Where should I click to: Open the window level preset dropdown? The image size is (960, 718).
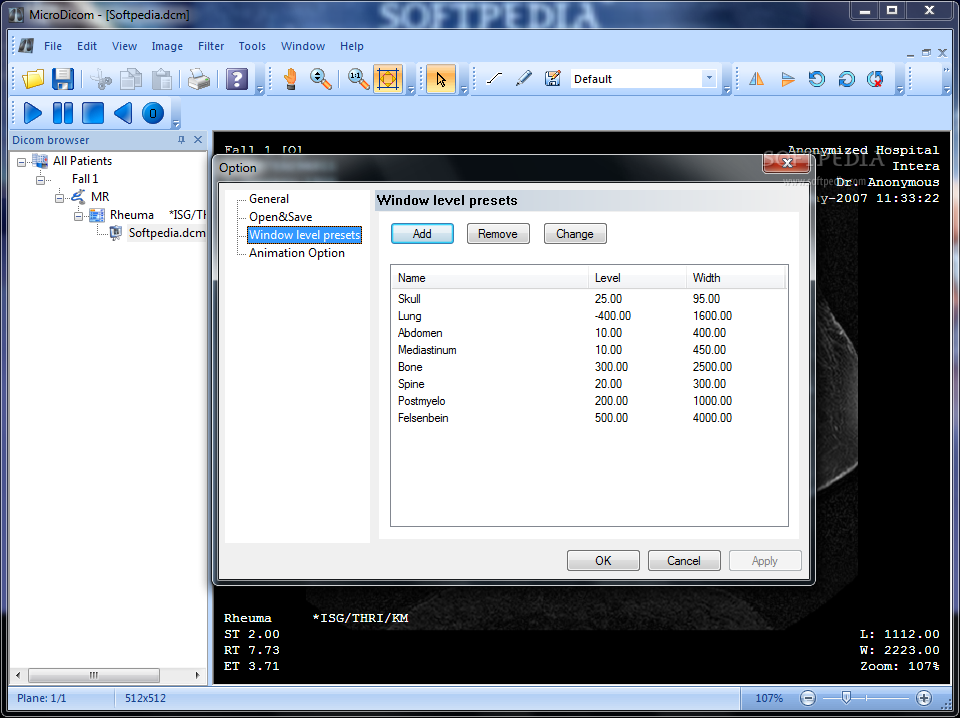pyautogui.click(x=709, y=78)
